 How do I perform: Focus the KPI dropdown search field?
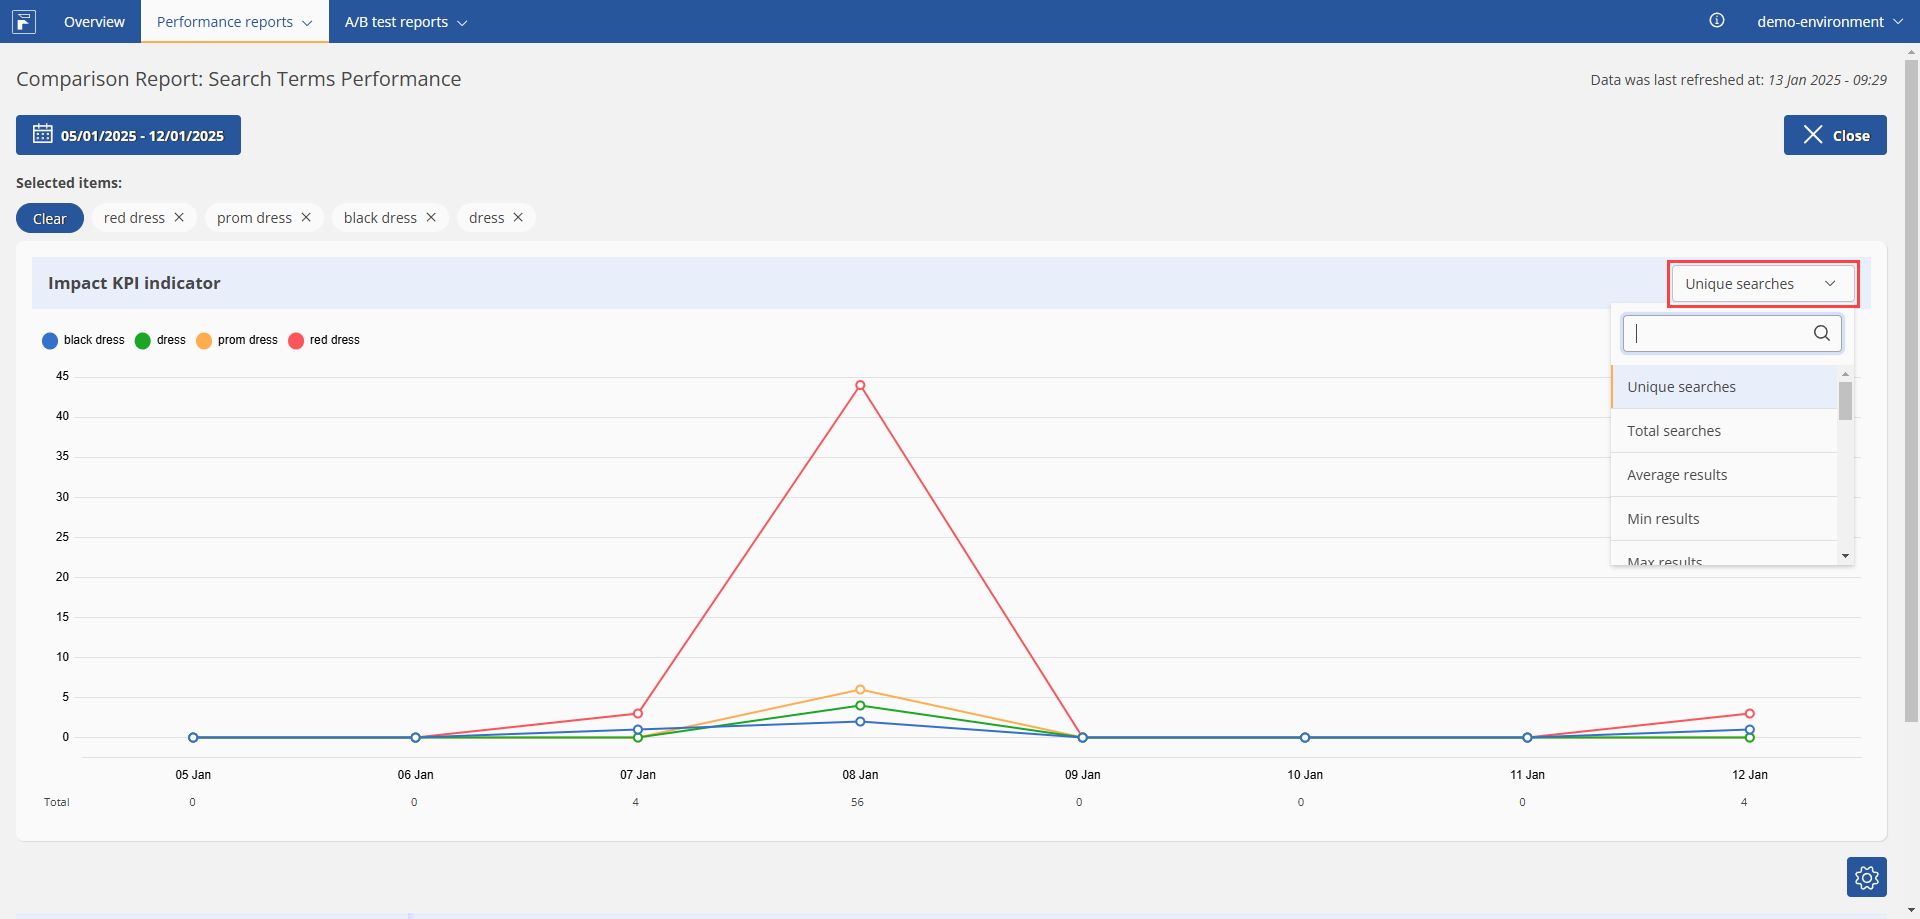1720,333
